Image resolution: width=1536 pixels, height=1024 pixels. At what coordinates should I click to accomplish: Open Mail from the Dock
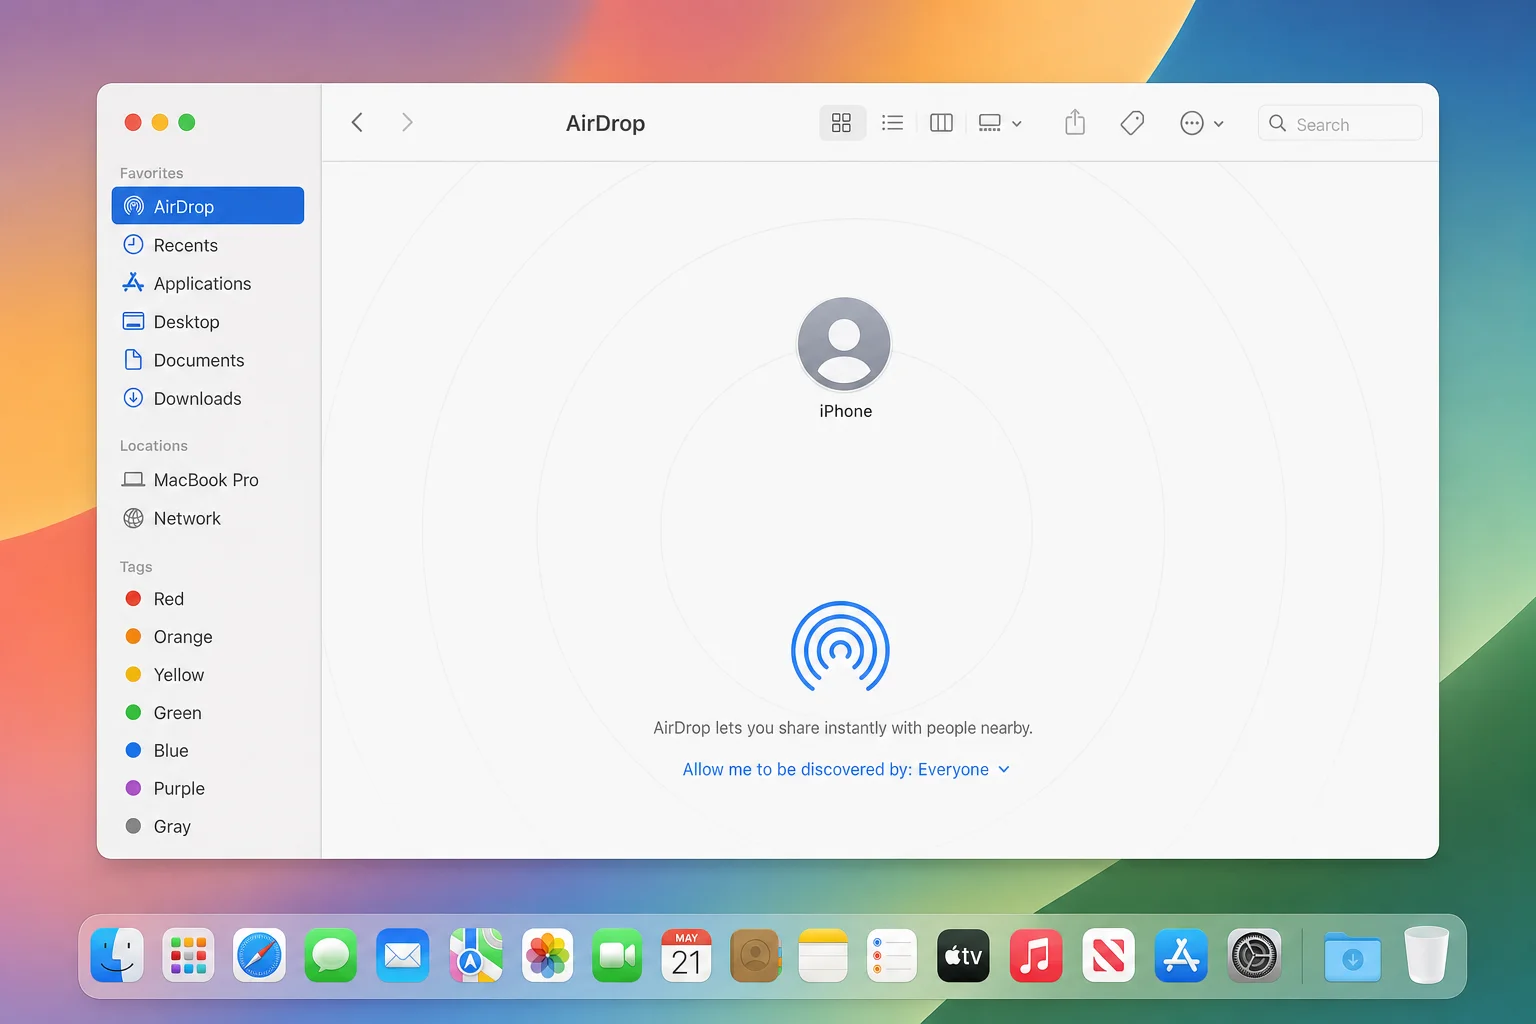(403, 956)
